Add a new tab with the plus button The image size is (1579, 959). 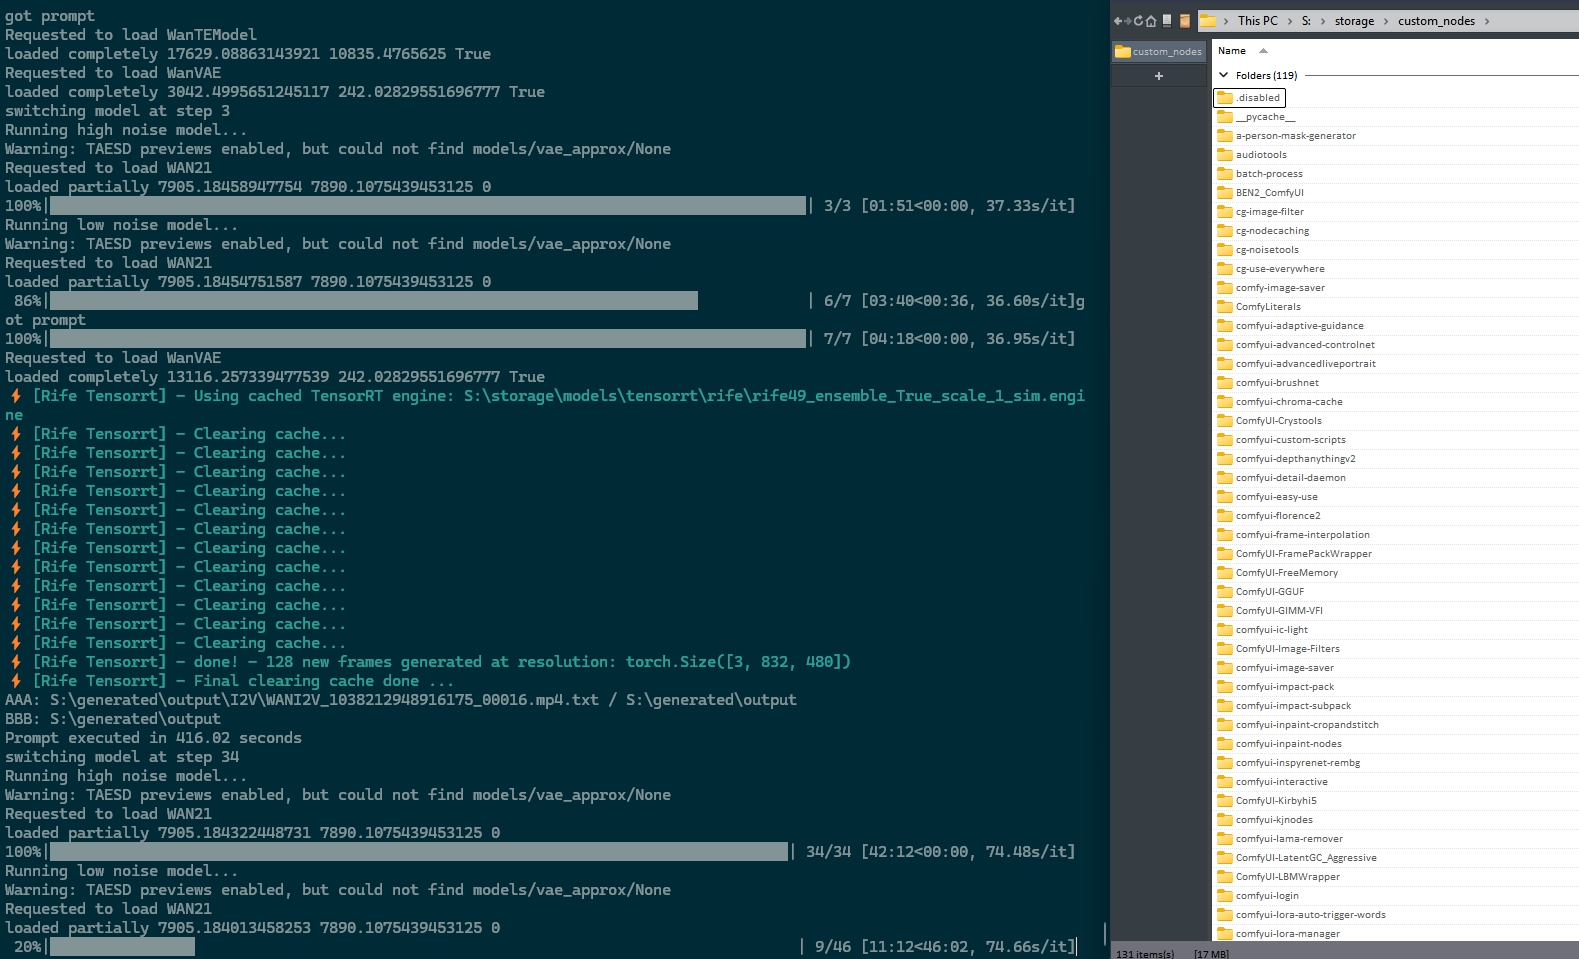click(1159, 76)
